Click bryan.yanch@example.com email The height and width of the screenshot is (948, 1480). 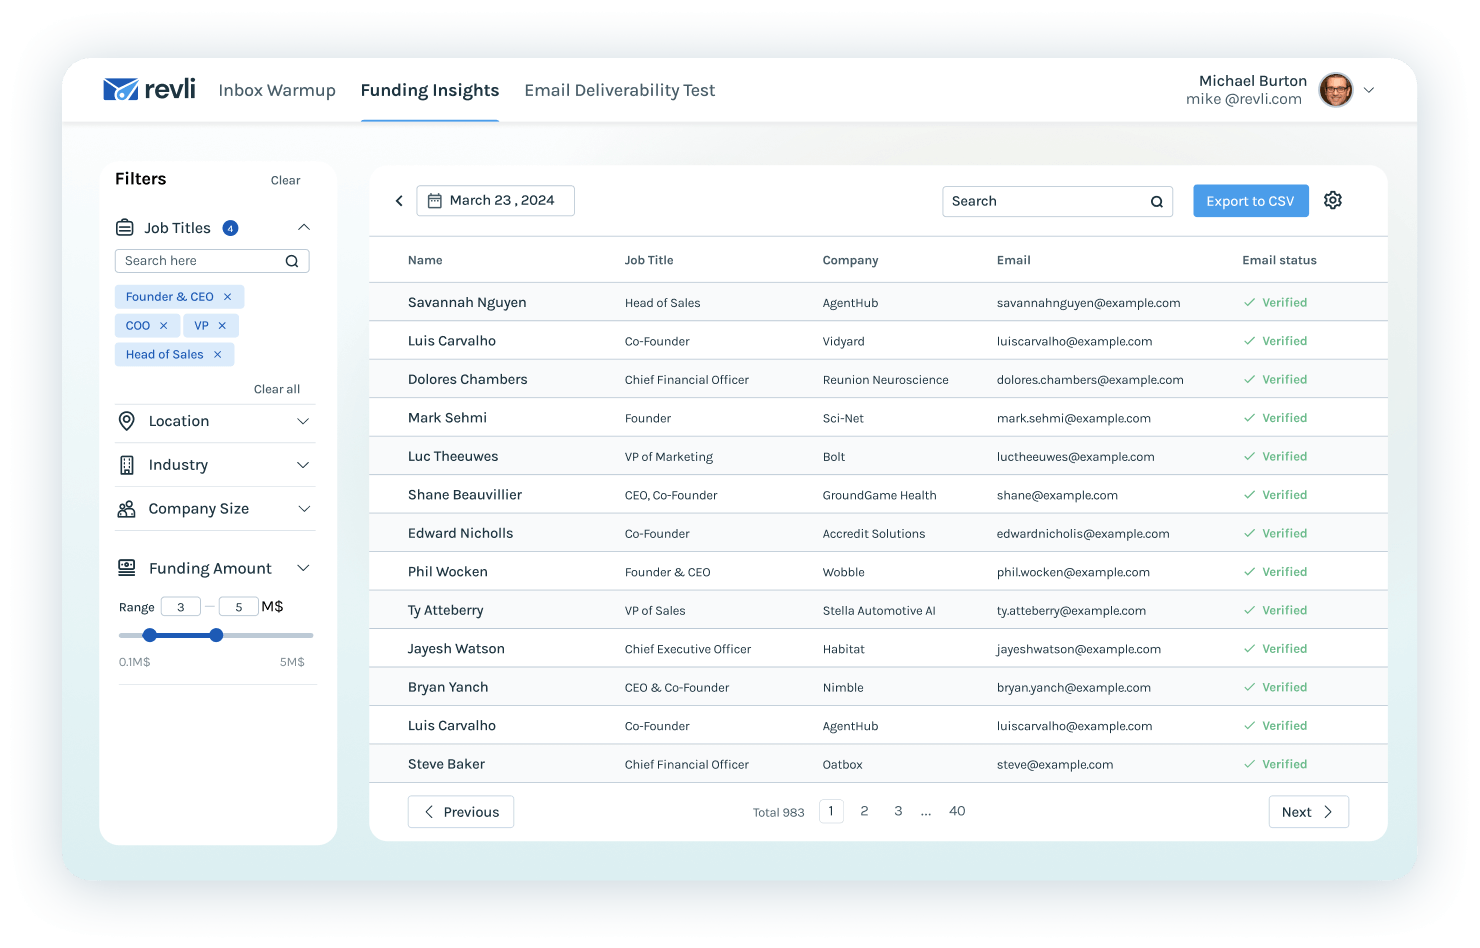(x=1073, y=688)
